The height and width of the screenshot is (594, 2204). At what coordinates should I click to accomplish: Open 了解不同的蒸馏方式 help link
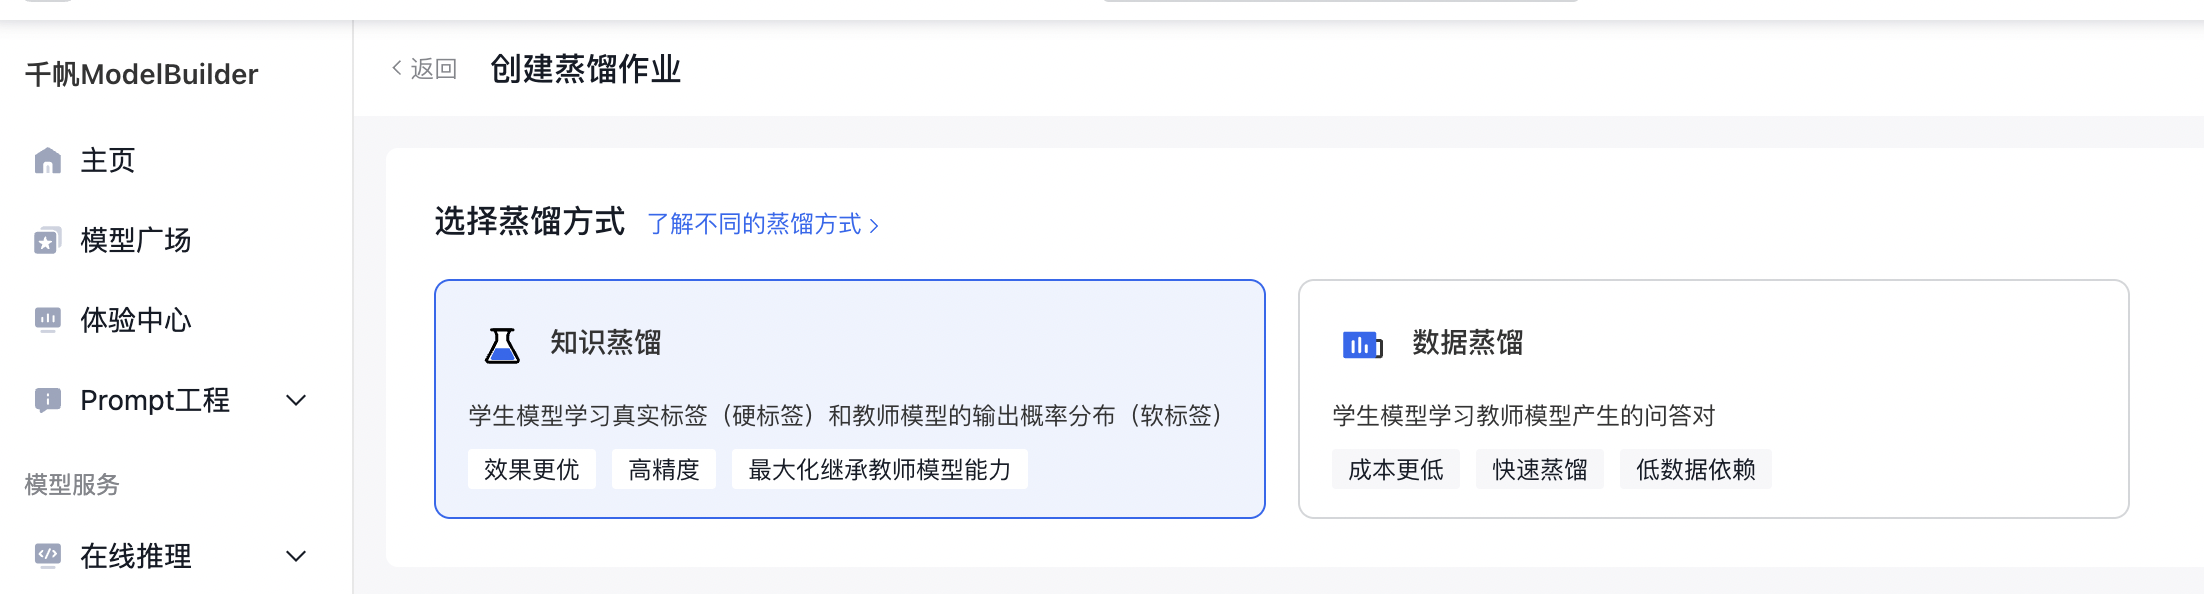tap(763, 224)
